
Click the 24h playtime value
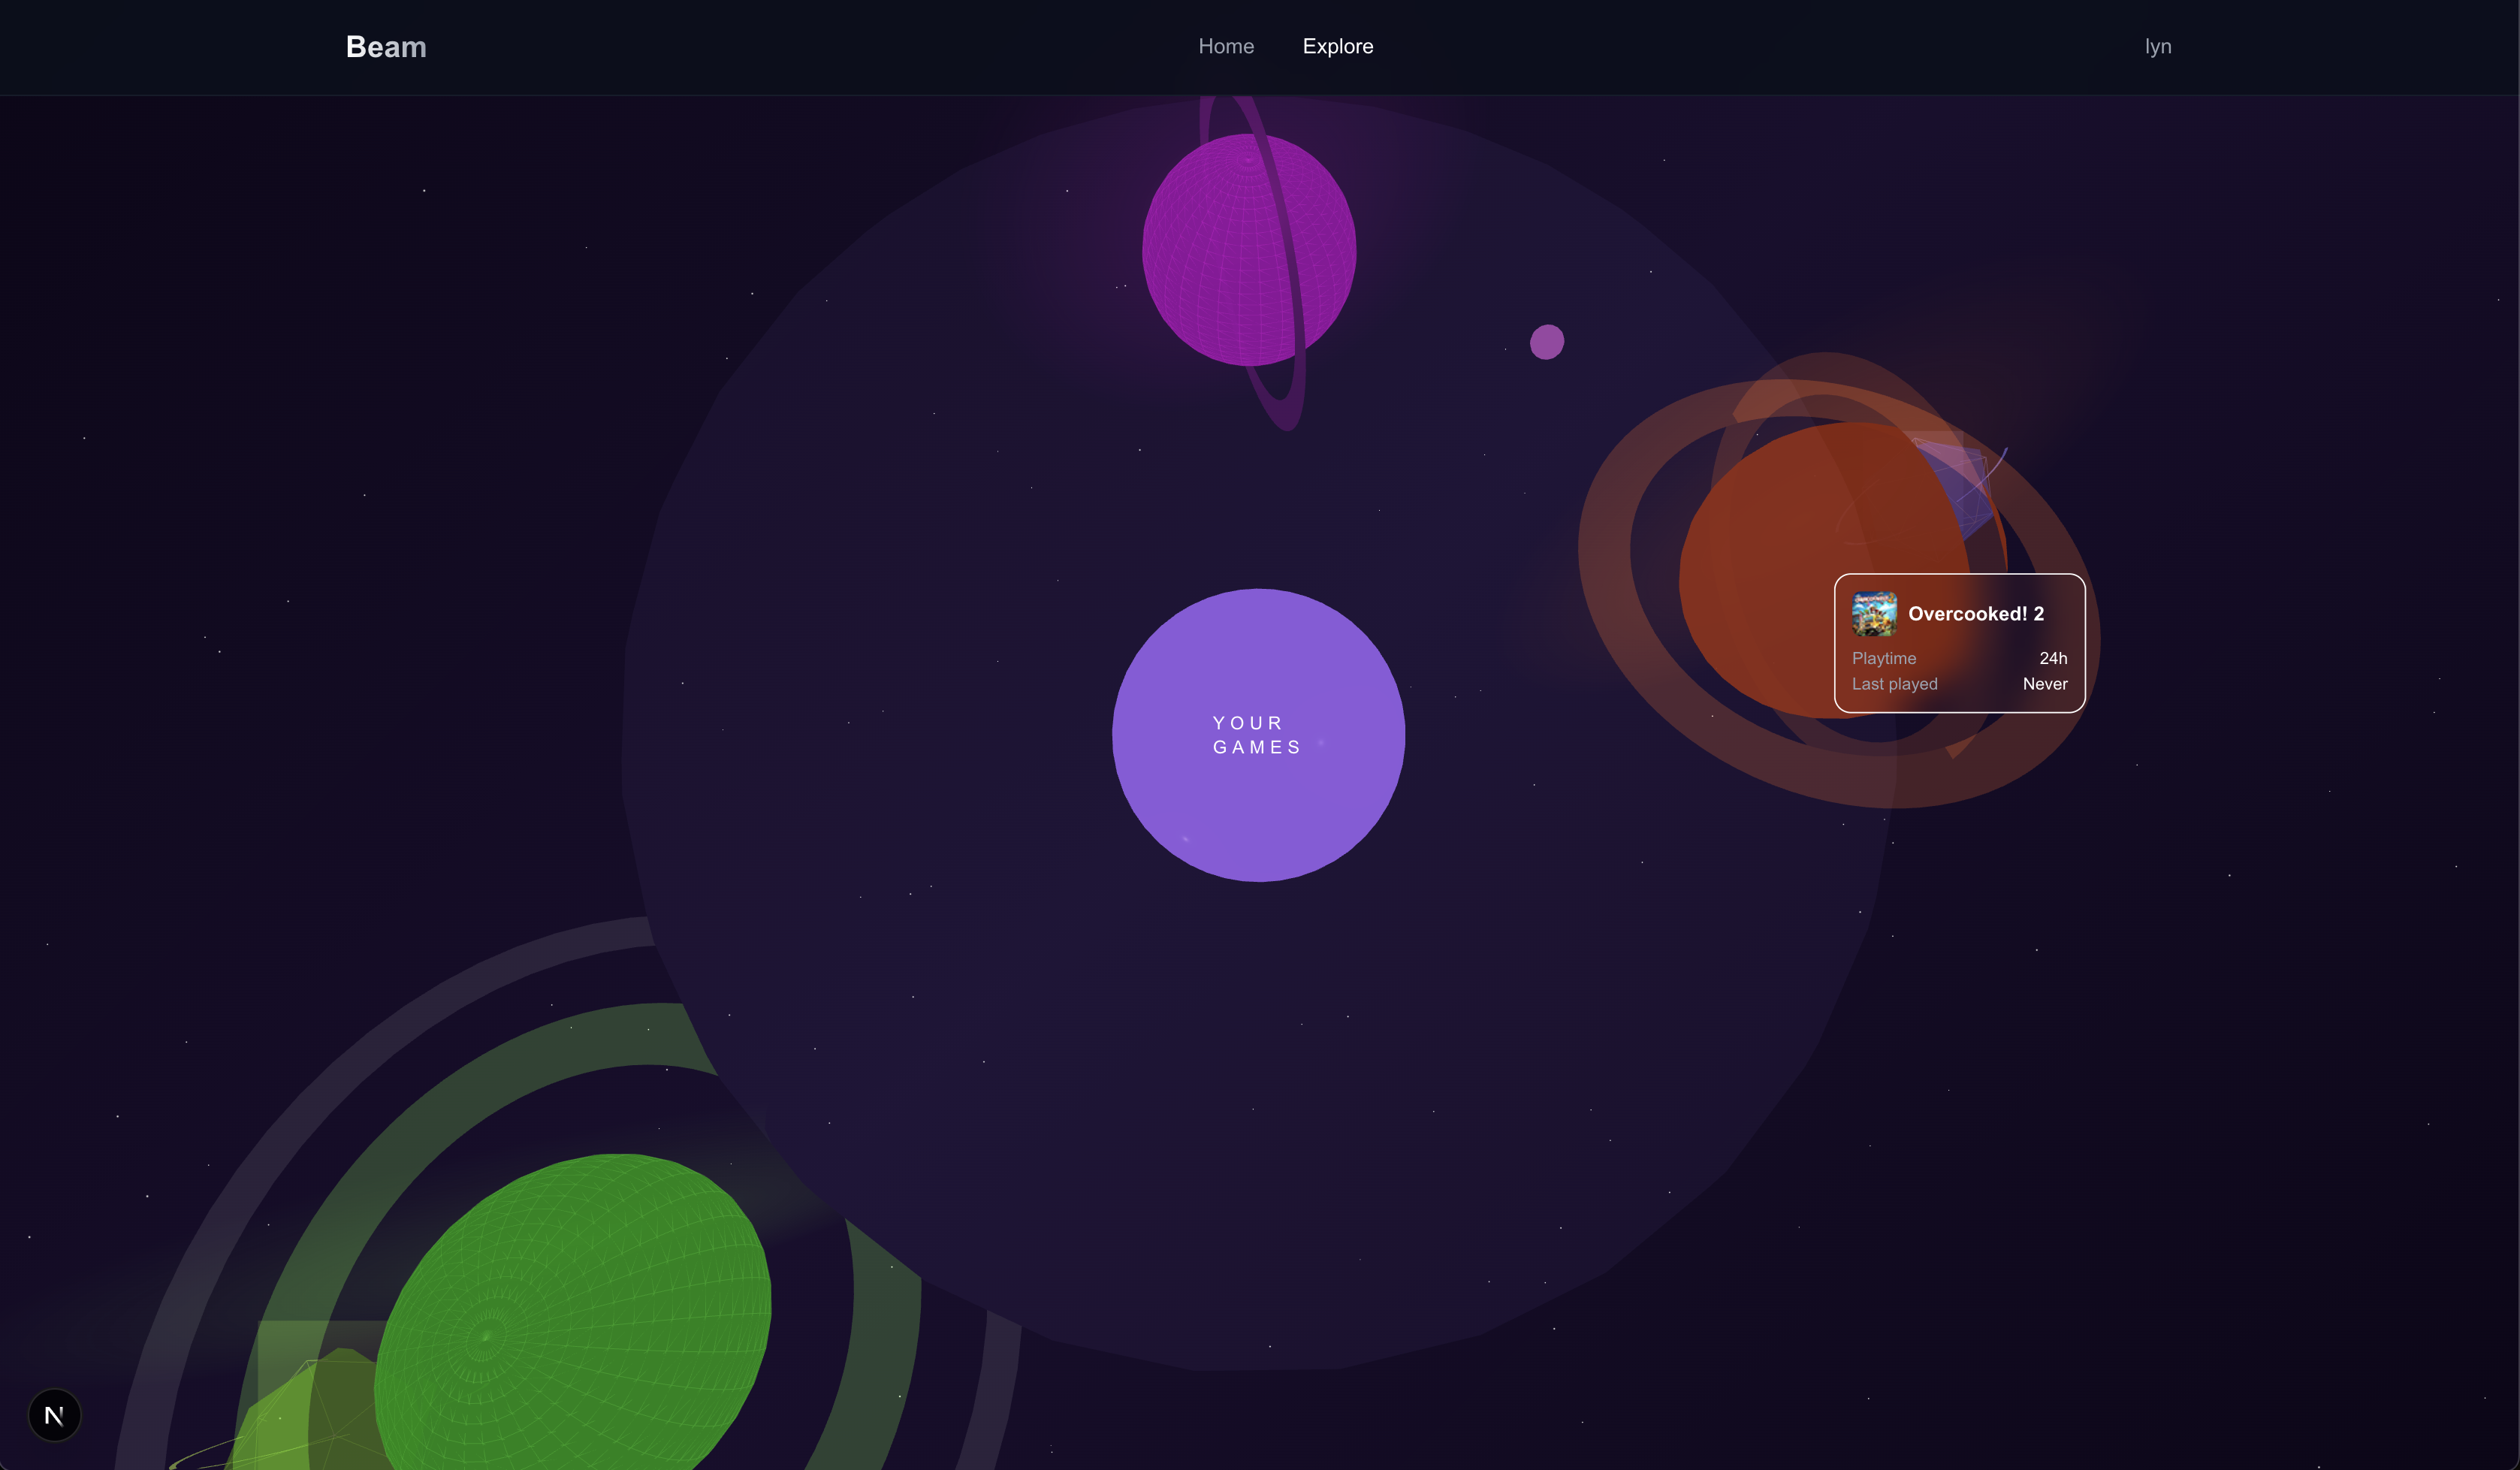click(2052, 658)
